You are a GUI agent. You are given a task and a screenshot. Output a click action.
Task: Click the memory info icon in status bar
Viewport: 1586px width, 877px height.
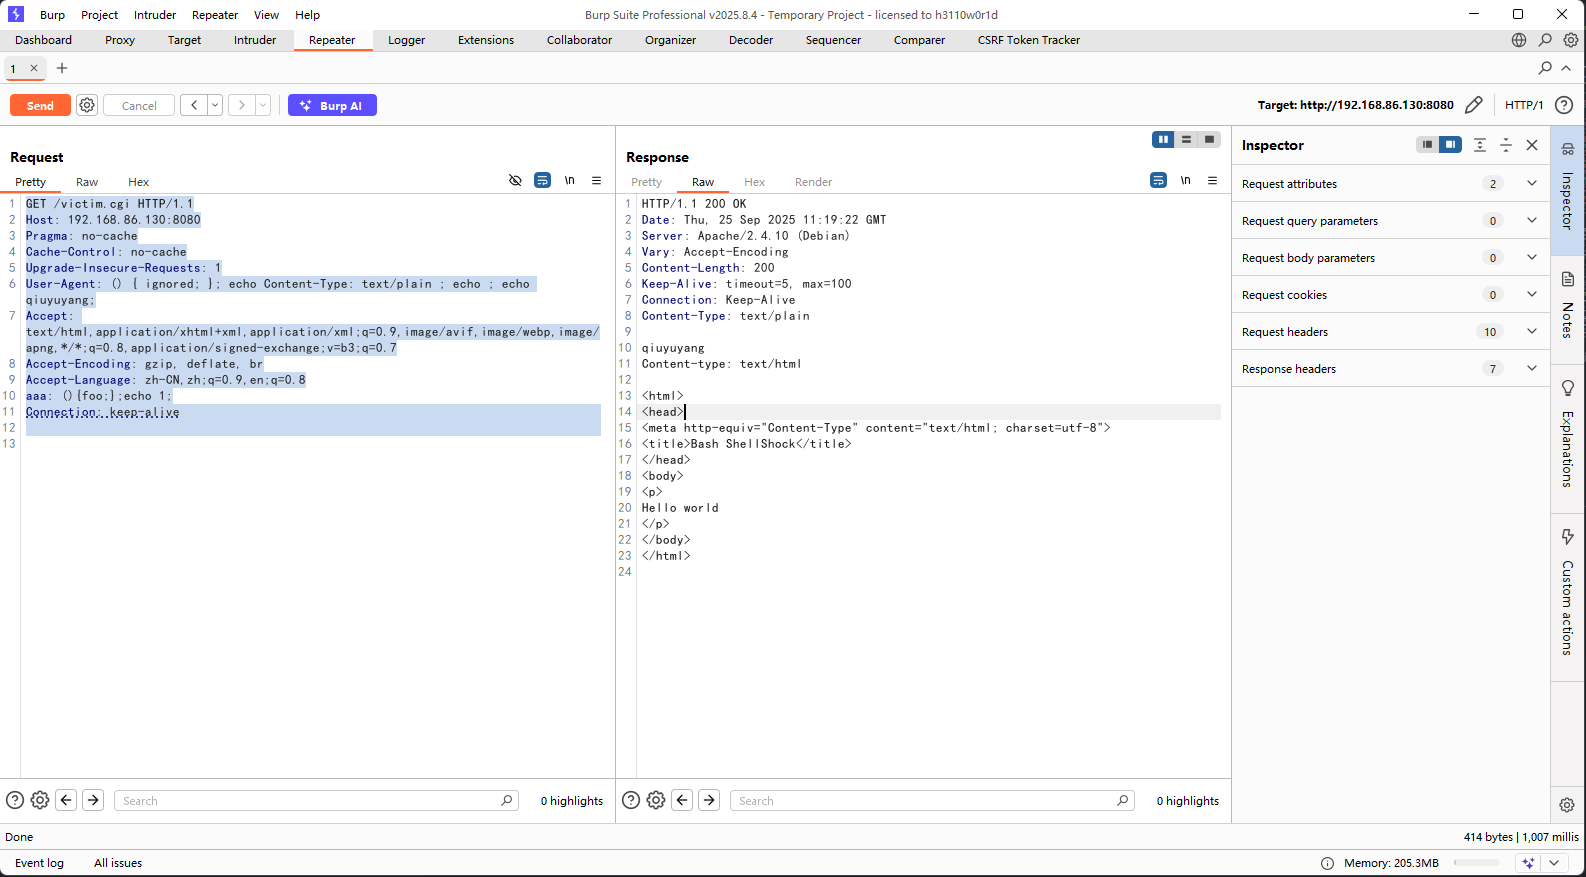[1327, 863]
